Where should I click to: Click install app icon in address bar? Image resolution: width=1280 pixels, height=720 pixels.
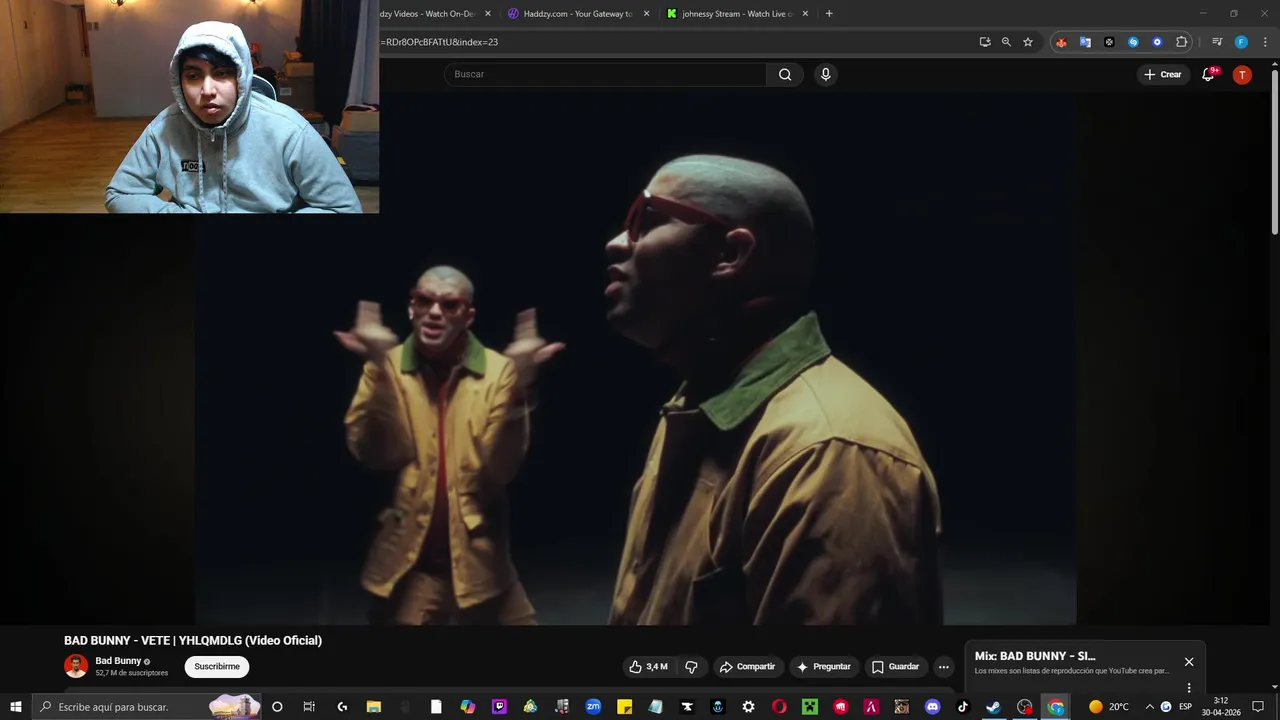pos(985,42)
